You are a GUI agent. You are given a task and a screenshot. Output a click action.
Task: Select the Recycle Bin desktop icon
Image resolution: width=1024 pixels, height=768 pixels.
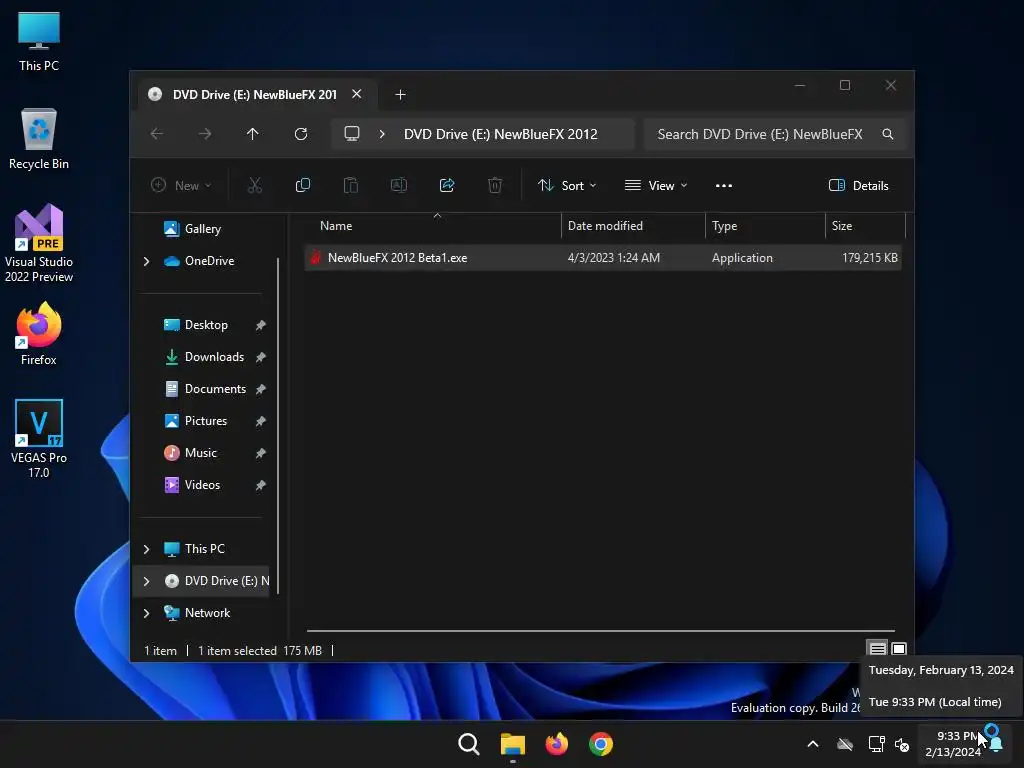(x=39, y=138)
